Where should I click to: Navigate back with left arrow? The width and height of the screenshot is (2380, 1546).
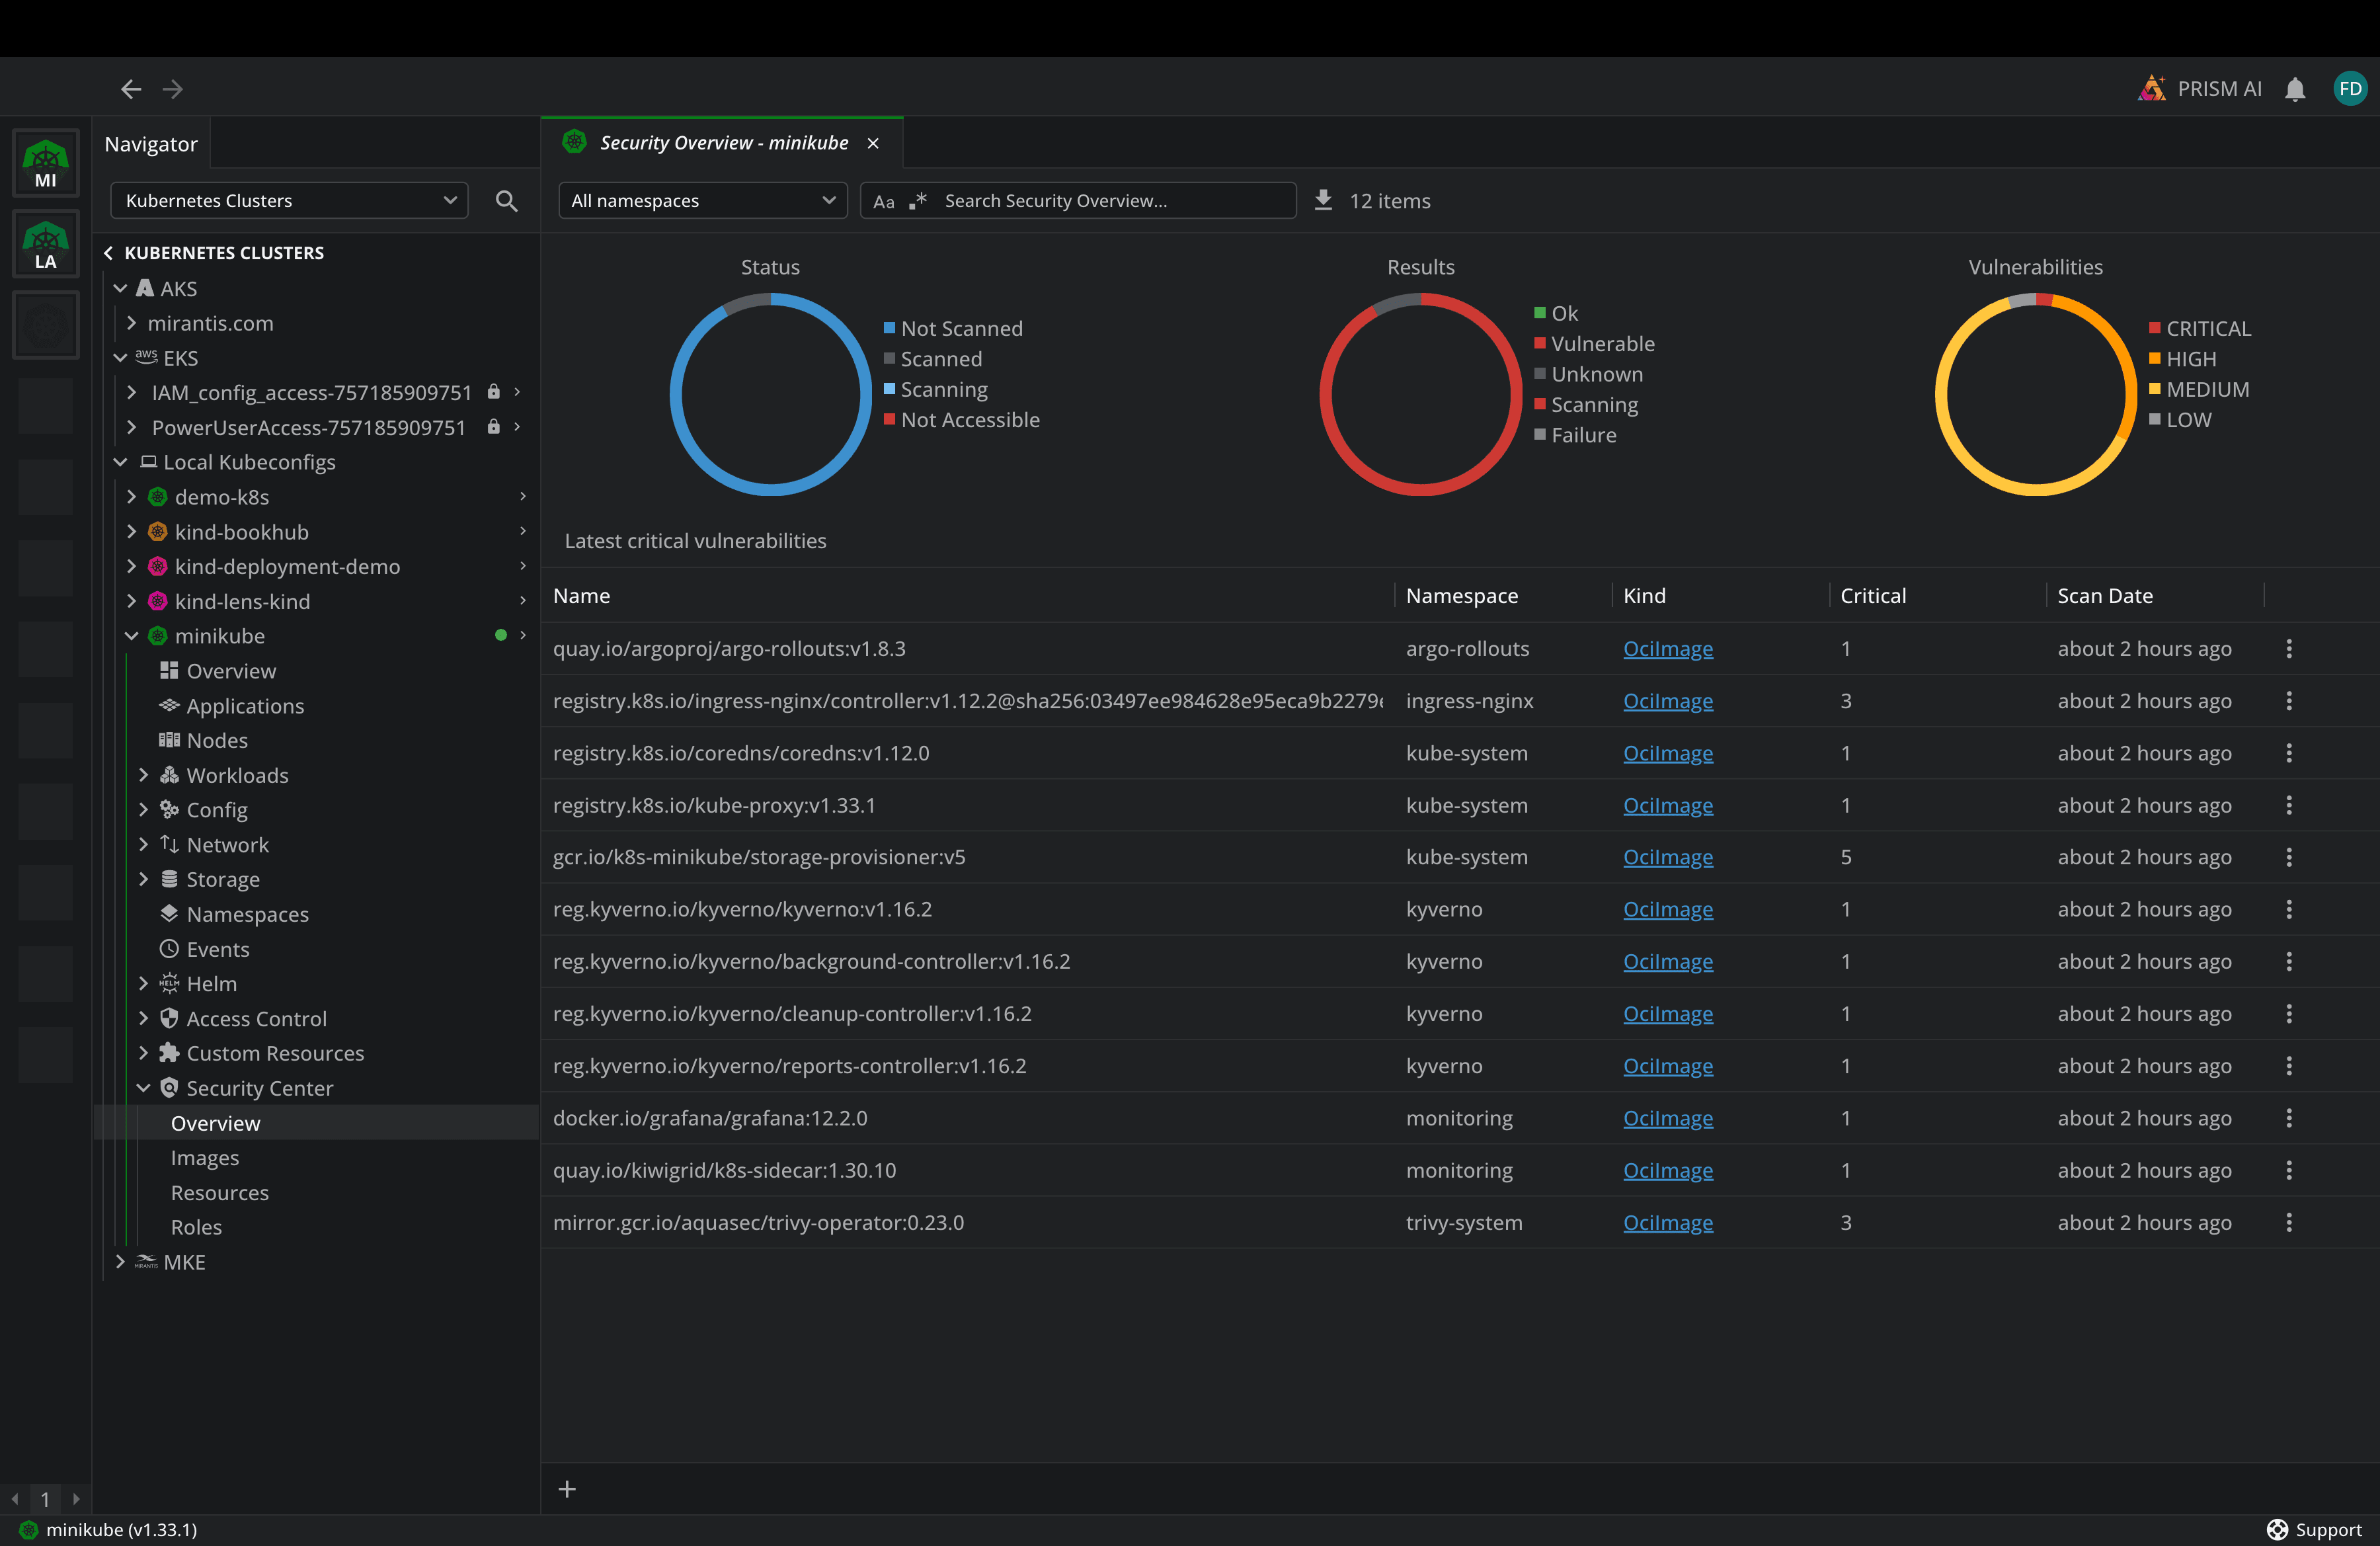[131, 89]
